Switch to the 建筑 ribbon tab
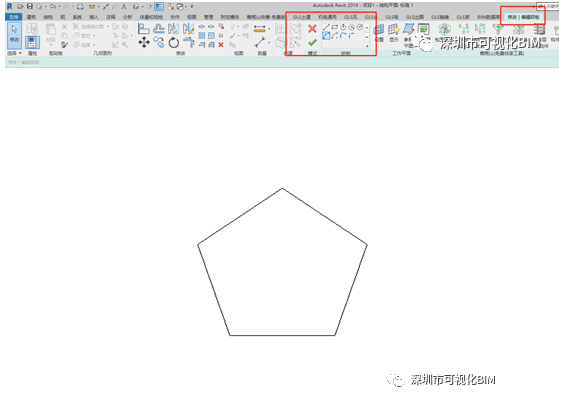 coord(32,17)
